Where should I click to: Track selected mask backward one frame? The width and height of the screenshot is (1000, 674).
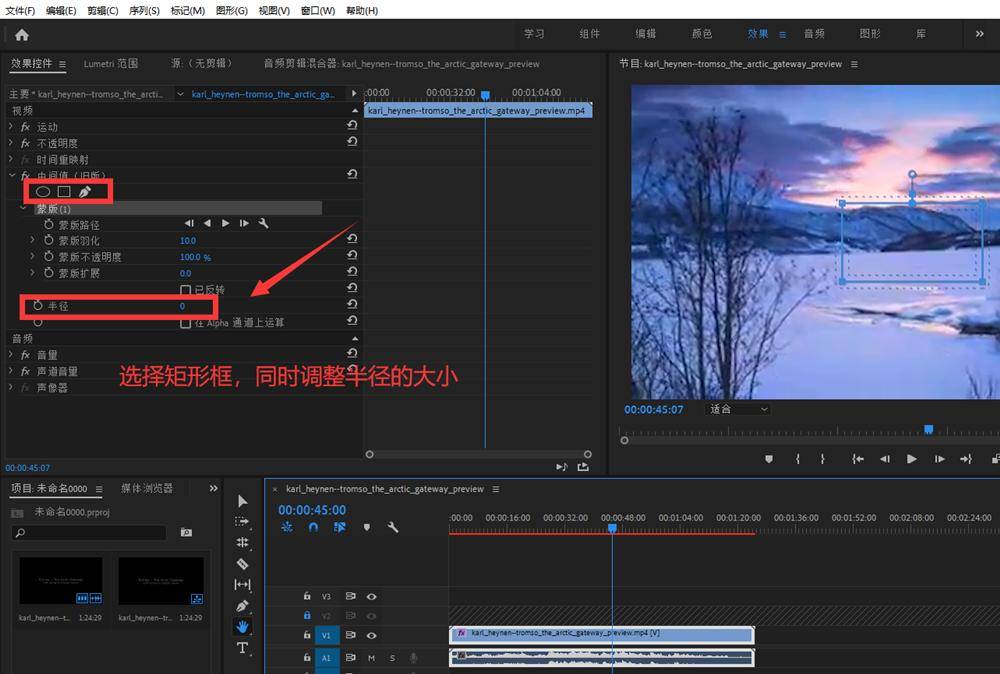pos(189,223)
